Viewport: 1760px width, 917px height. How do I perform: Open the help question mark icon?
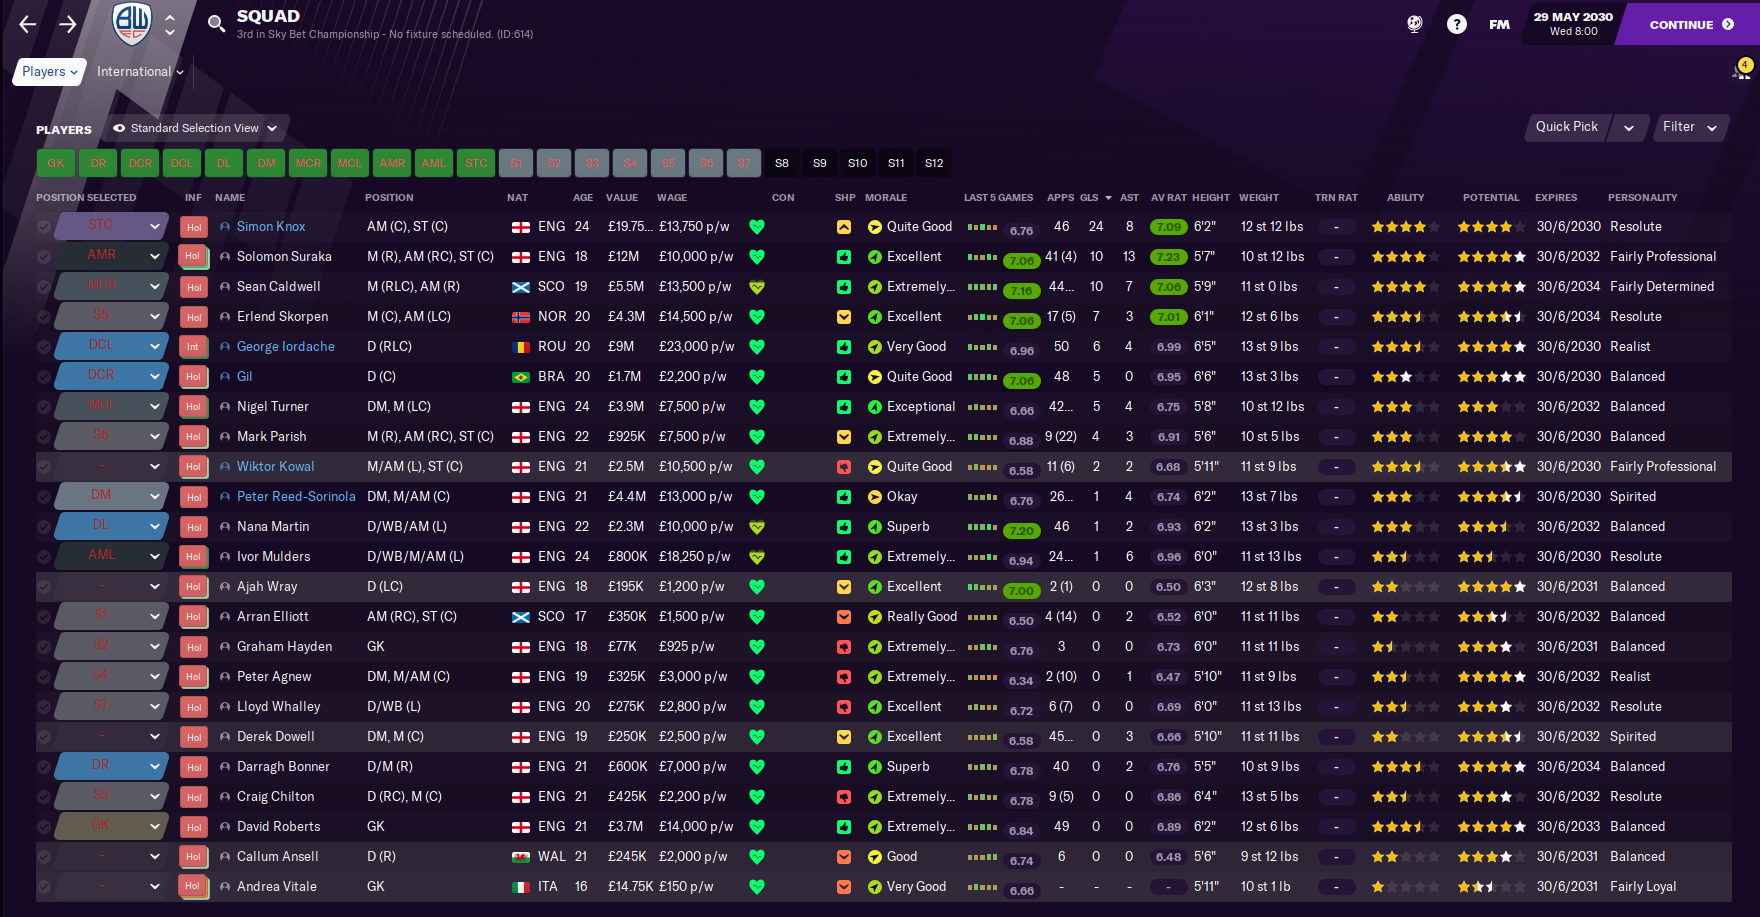[x=1456, y=24]
